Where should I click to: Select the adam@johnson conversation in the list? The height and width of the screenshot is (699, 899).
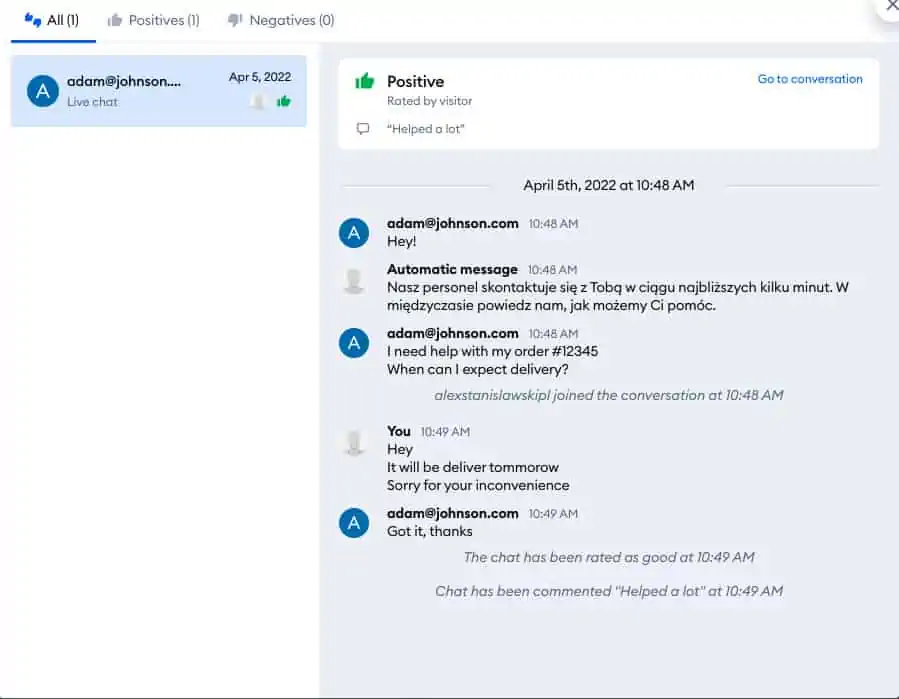159,91
